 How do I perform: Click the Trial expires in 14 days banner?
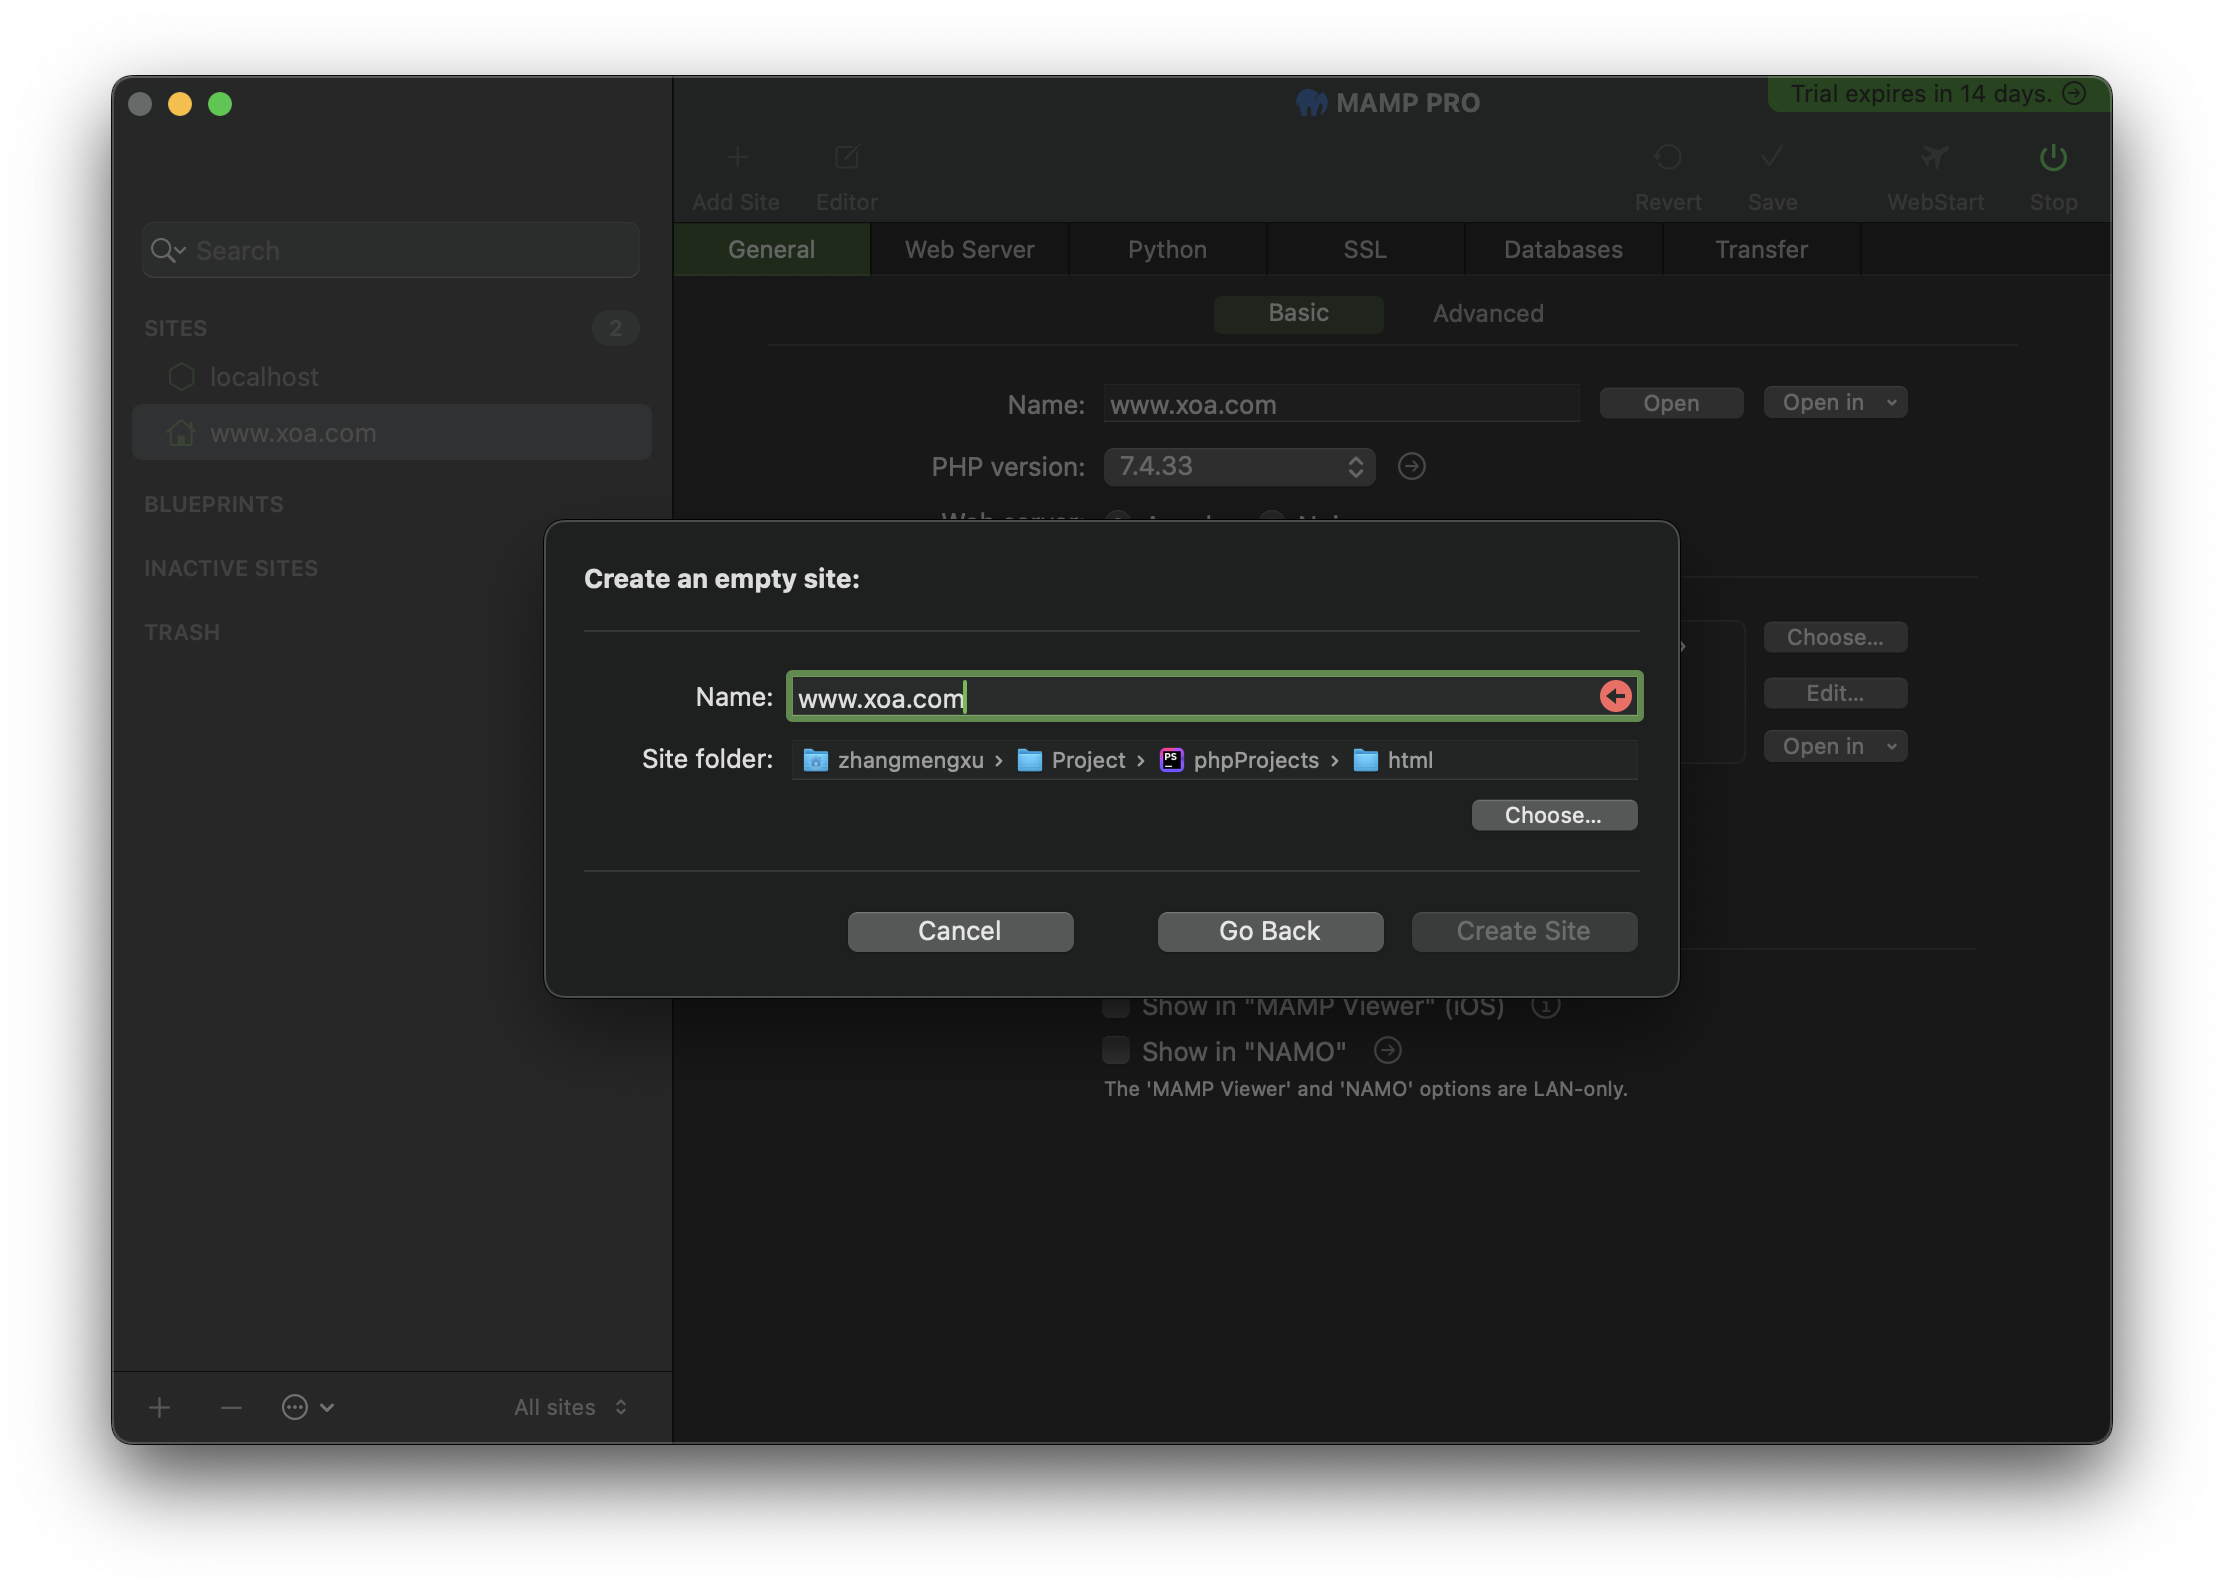(x=1938, y=93)
